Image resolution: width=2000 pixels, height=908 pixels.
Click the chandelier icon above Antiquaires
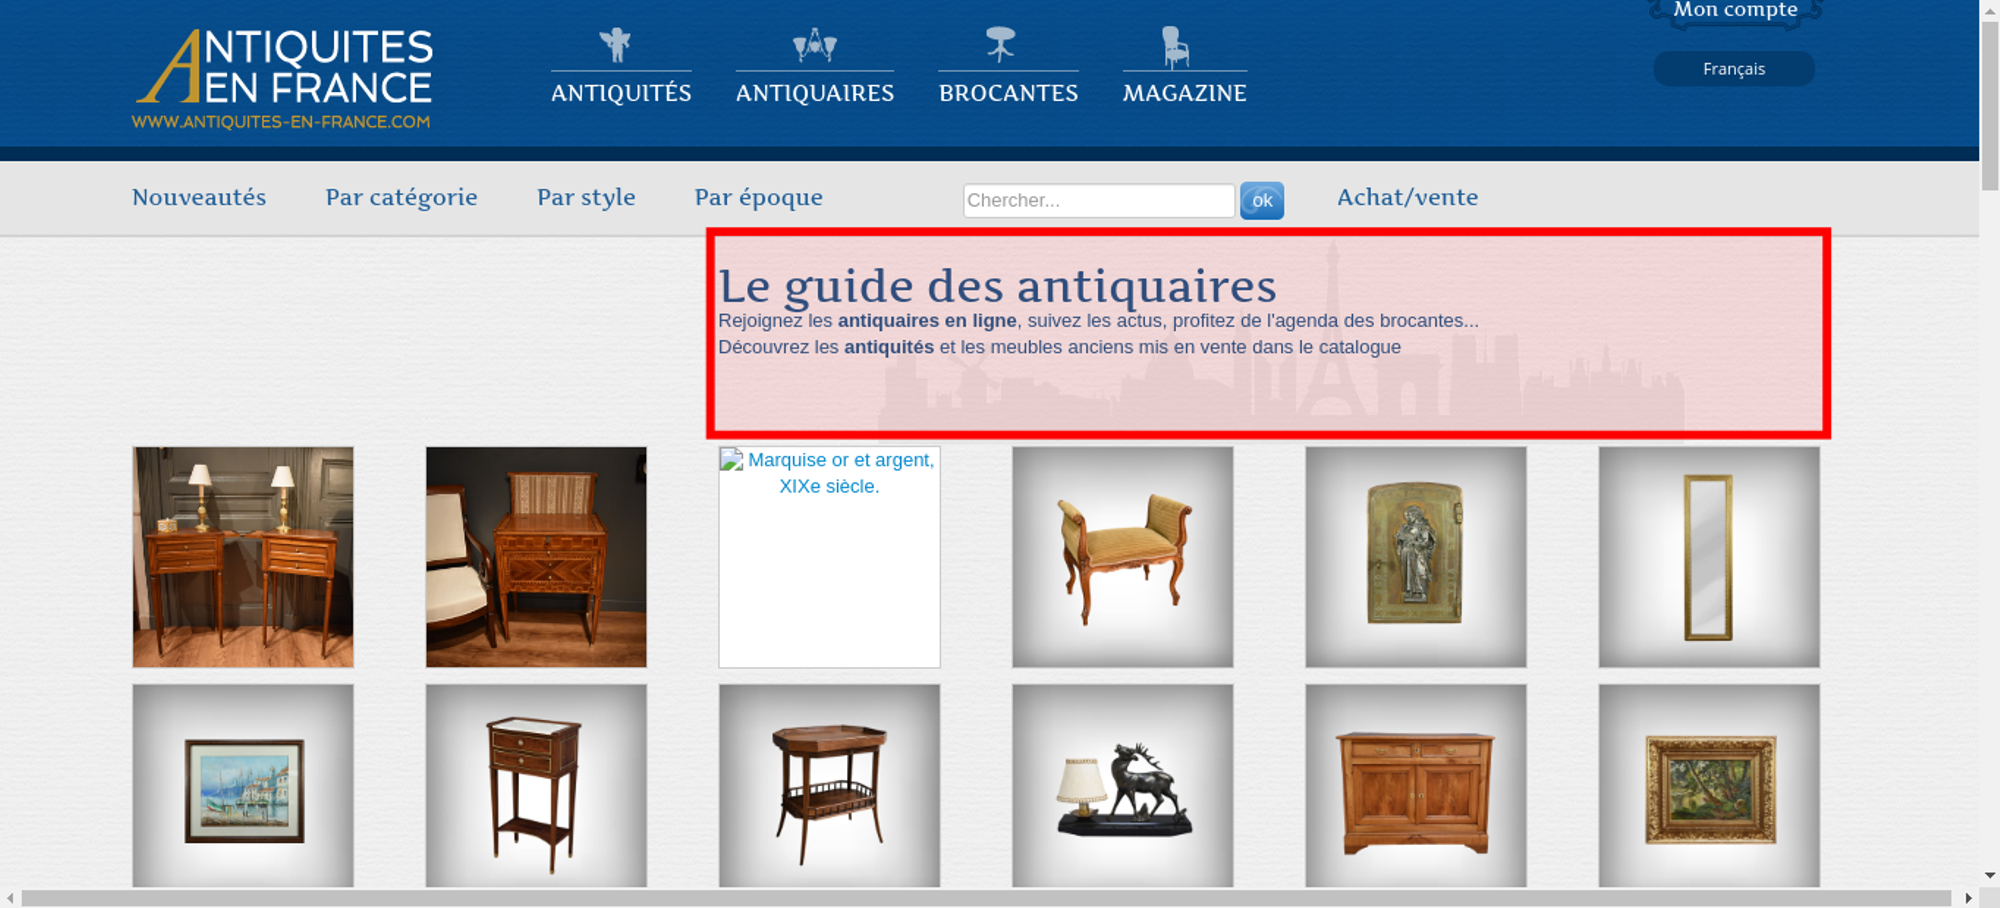(814, 45)
